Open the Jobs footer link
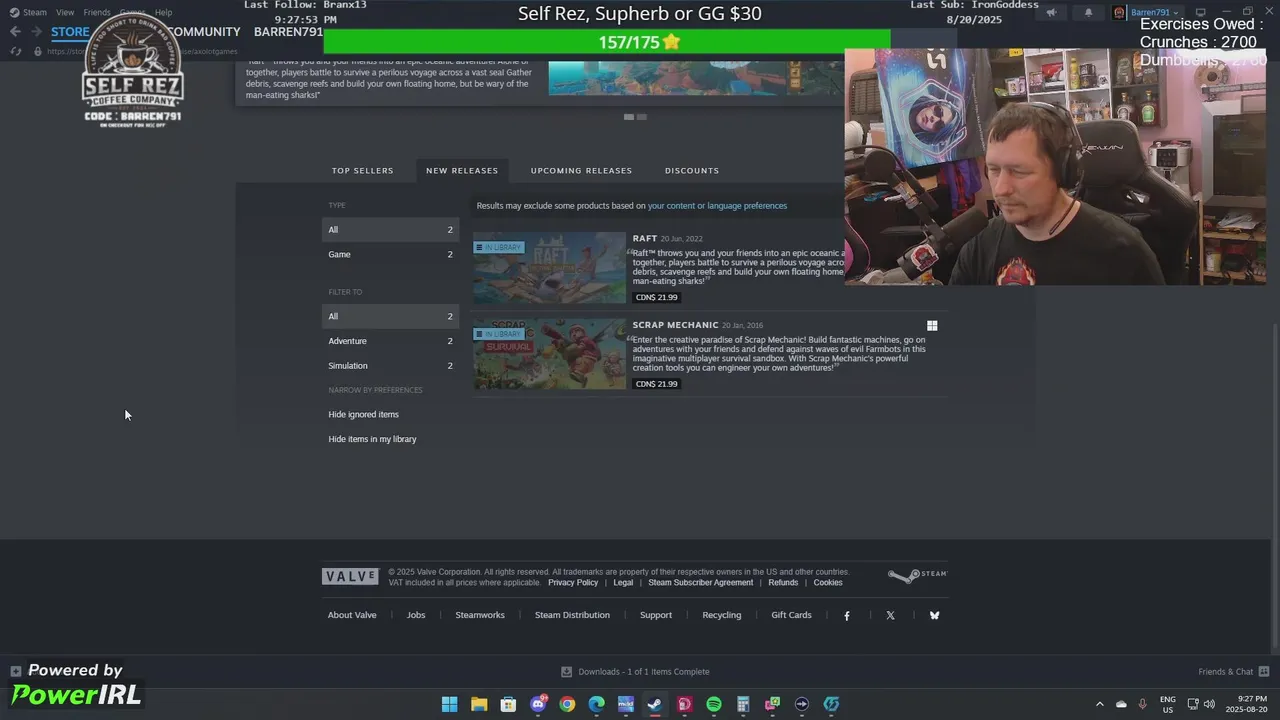Viewport: 1280px width, 720px height. (x=416, y=615)
